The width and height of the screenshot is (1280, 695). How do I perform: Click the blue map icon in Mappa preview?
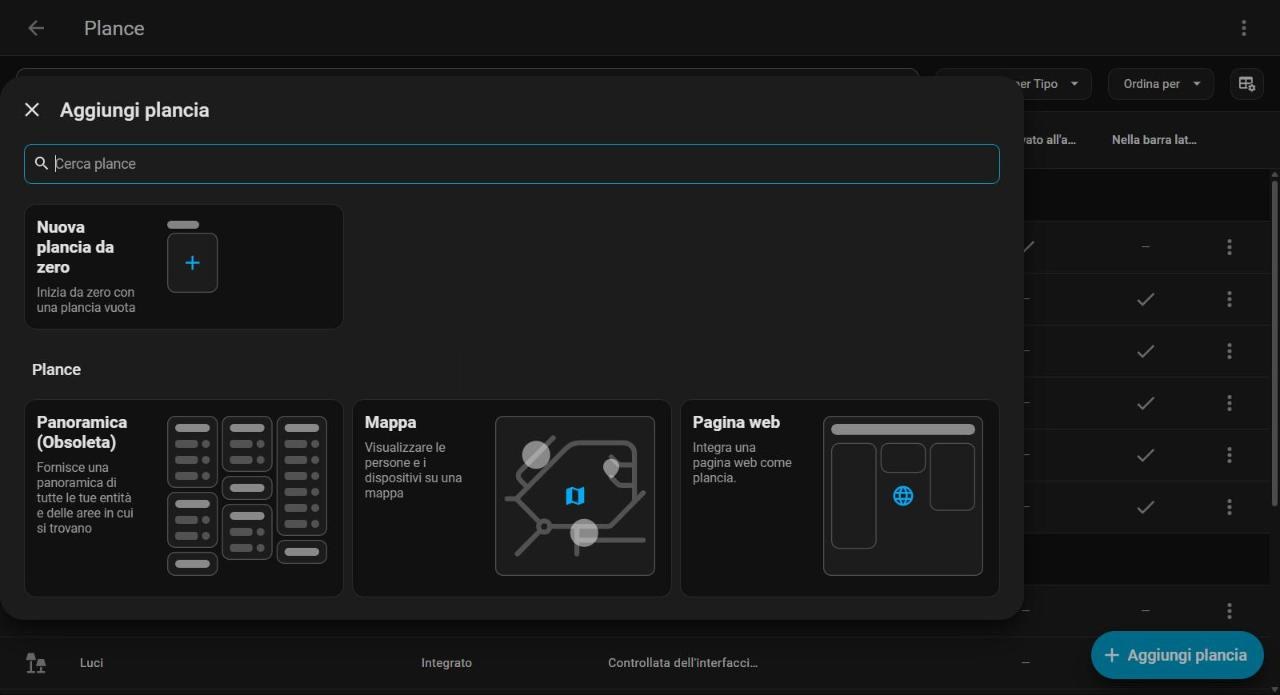pos(575,496)
